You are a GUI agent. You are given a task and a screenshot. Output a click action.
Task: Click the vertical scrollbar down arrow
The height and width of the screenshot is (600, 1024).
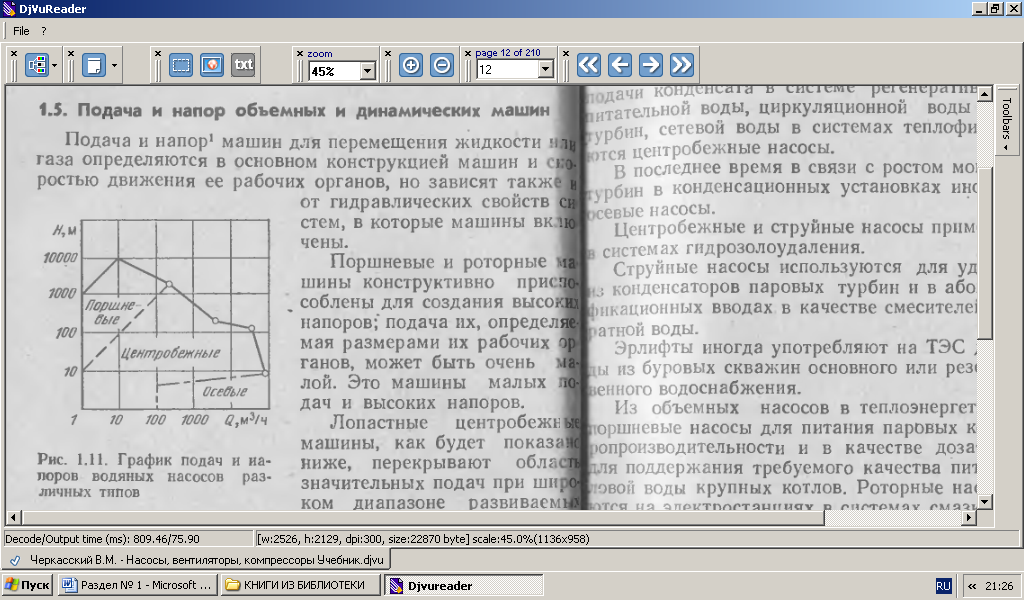coord(984,501)
